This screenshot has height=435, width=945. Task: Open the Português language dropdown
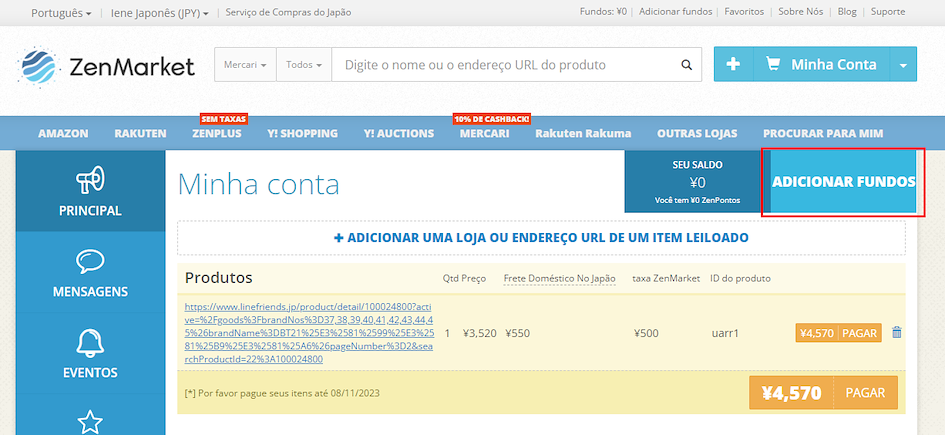click(61, 12)
